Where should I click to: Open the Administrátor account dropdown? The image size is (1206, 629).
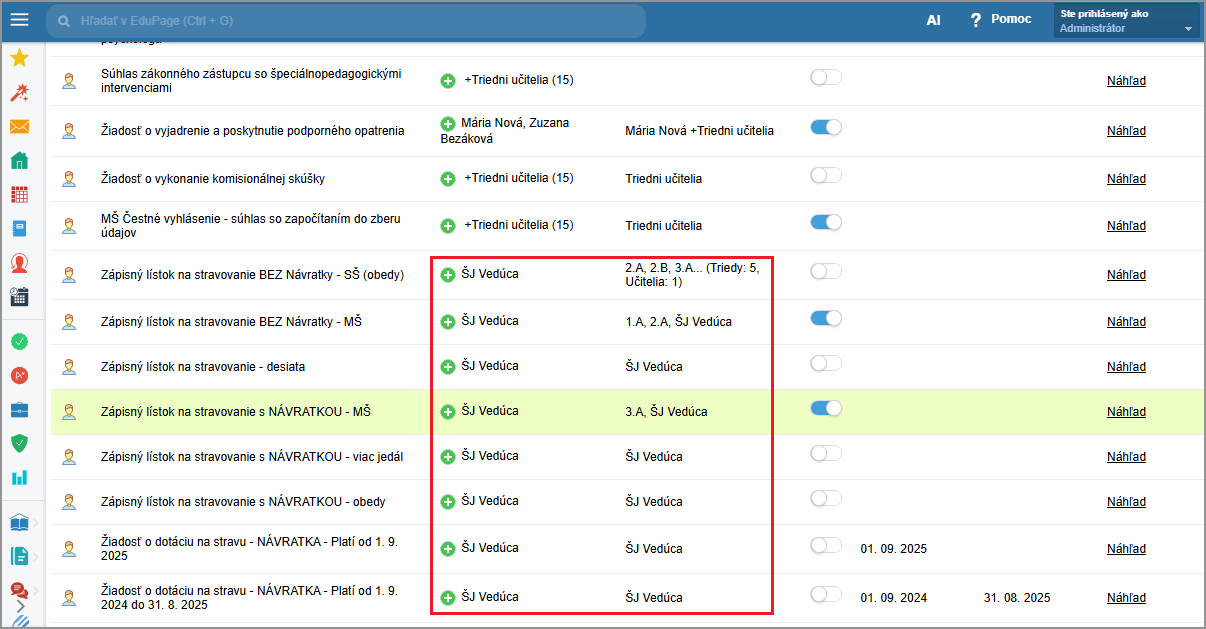1126,21
